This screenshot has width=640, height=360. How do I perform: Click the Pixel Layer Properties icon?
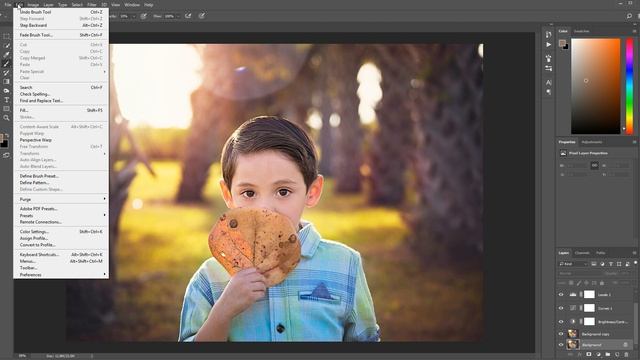tap(563, 153)
